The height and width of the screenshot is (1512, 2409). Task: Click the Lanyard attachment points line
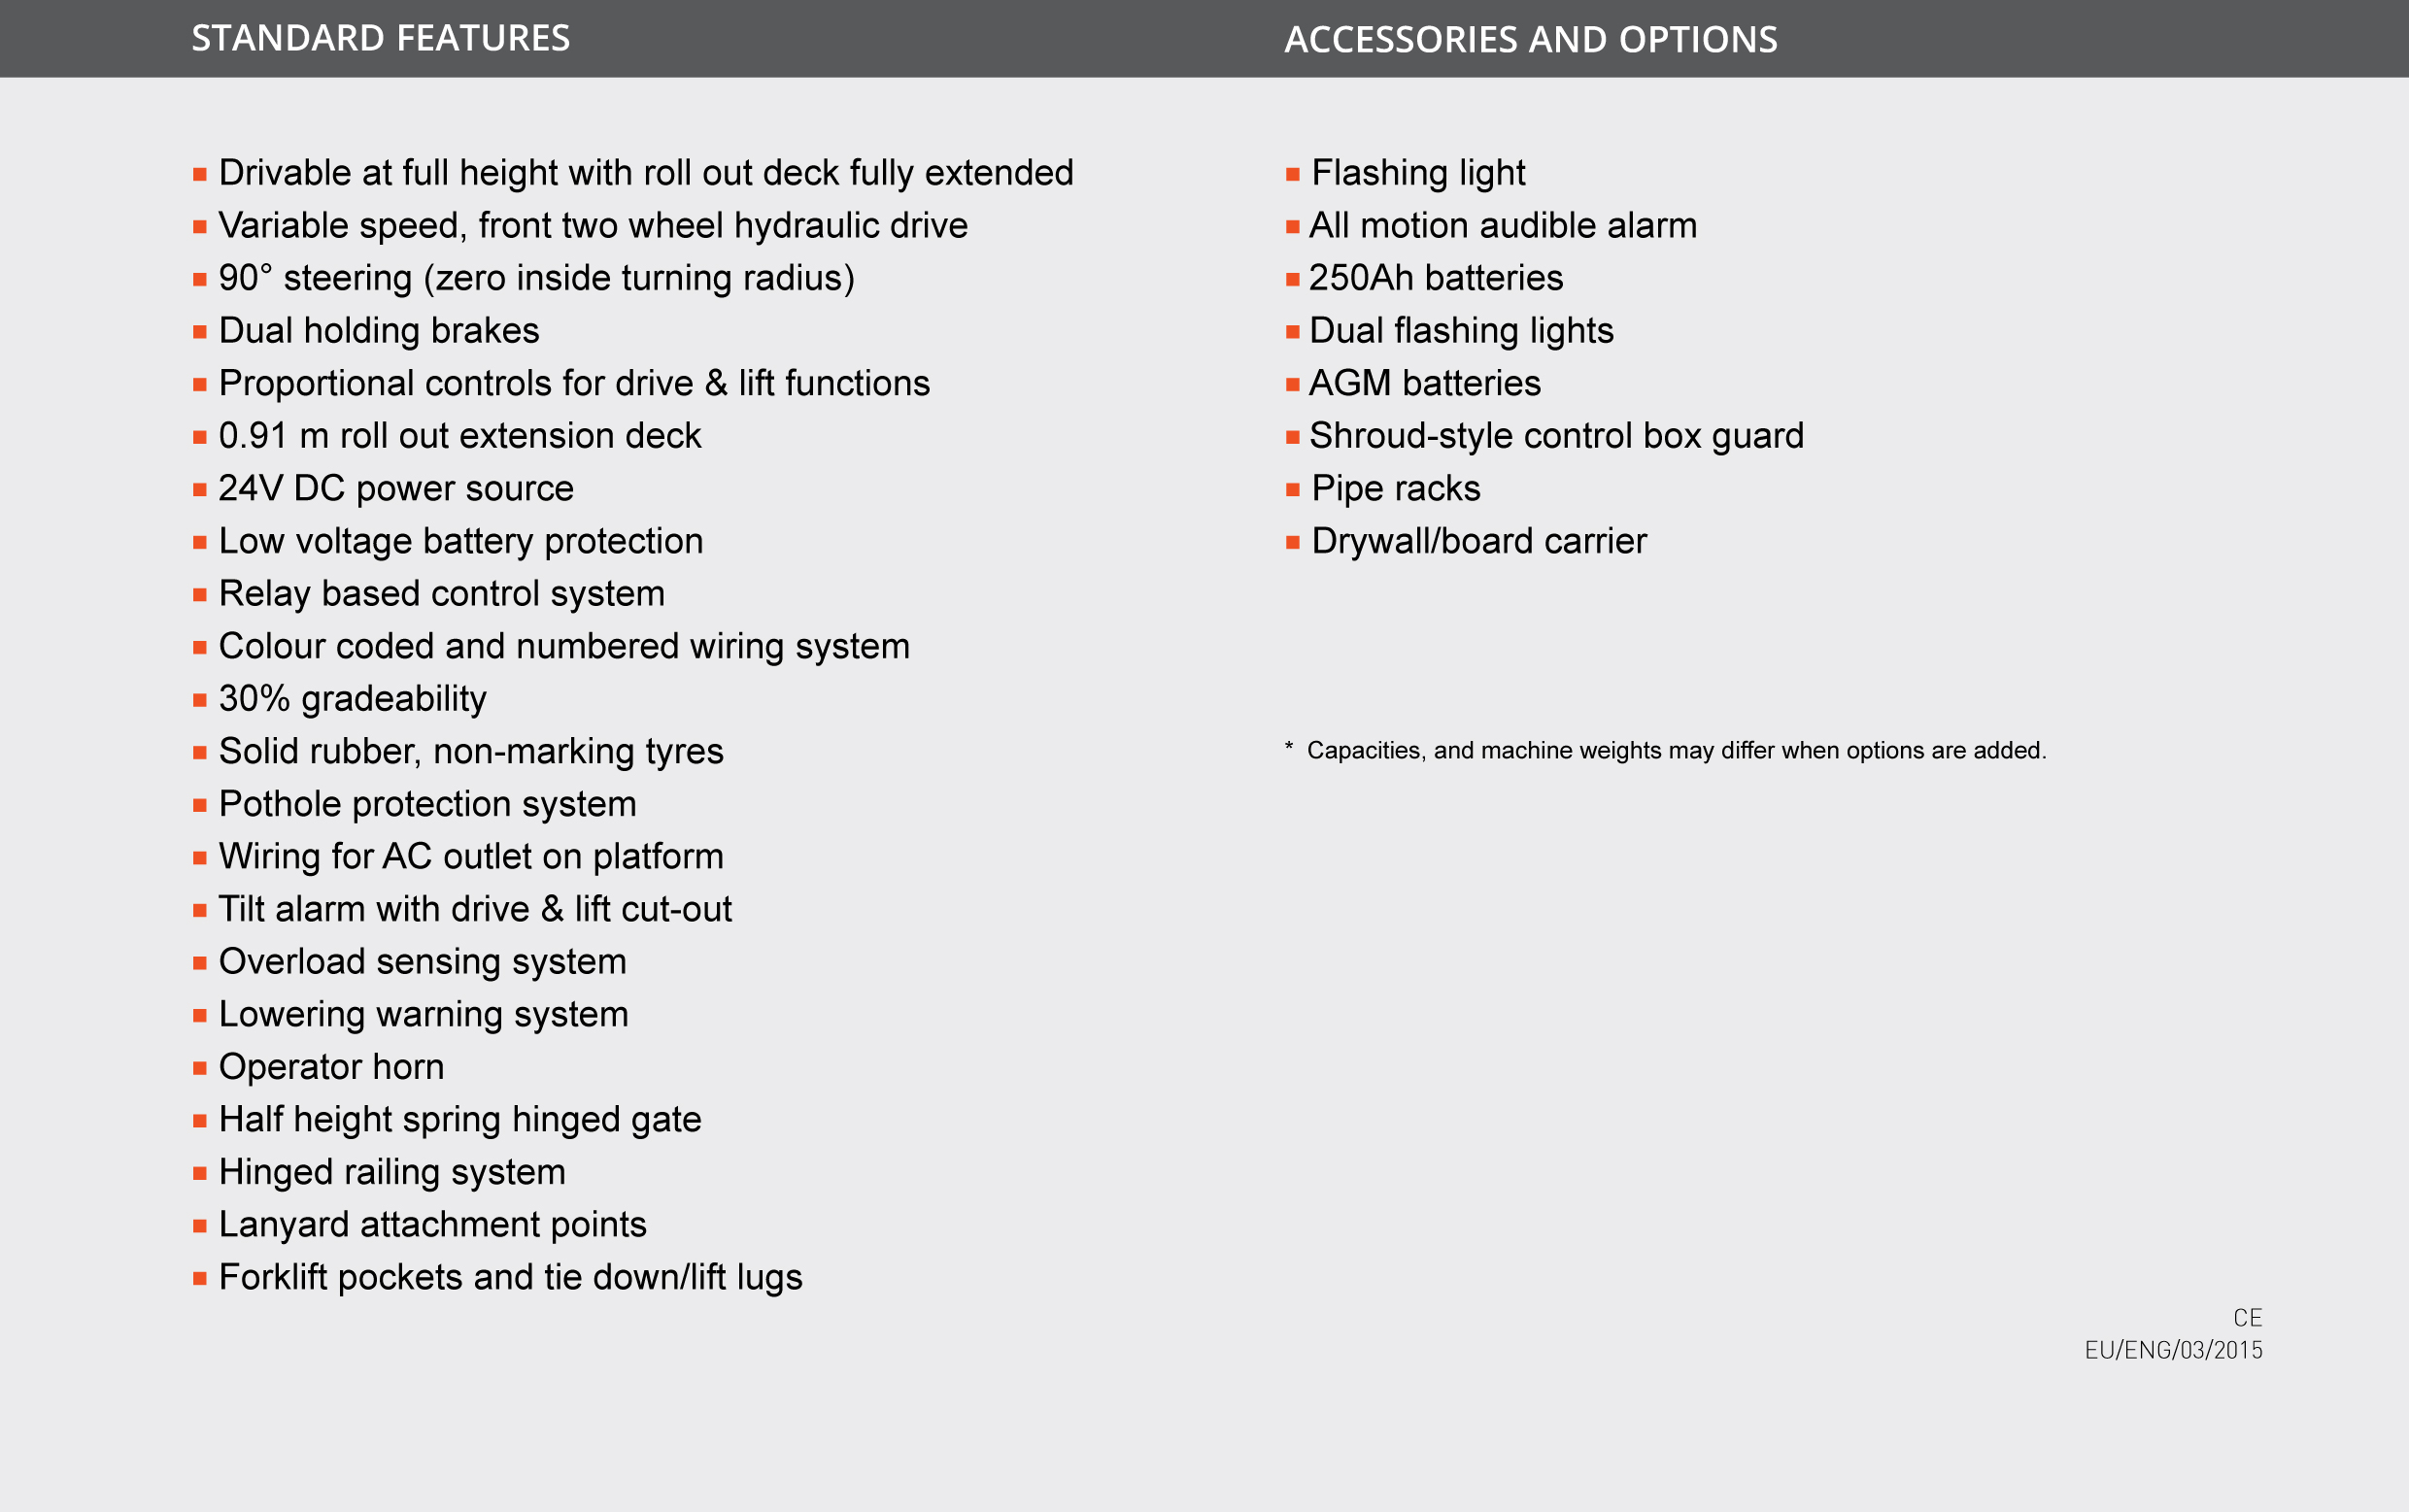pyautogui.click(x=432, y=1225)
